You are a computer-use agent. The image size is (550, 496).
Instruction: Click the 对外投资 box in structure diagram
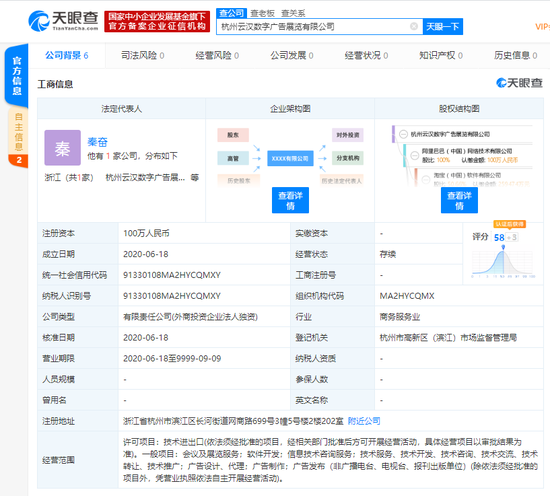(x=348, y=135)
